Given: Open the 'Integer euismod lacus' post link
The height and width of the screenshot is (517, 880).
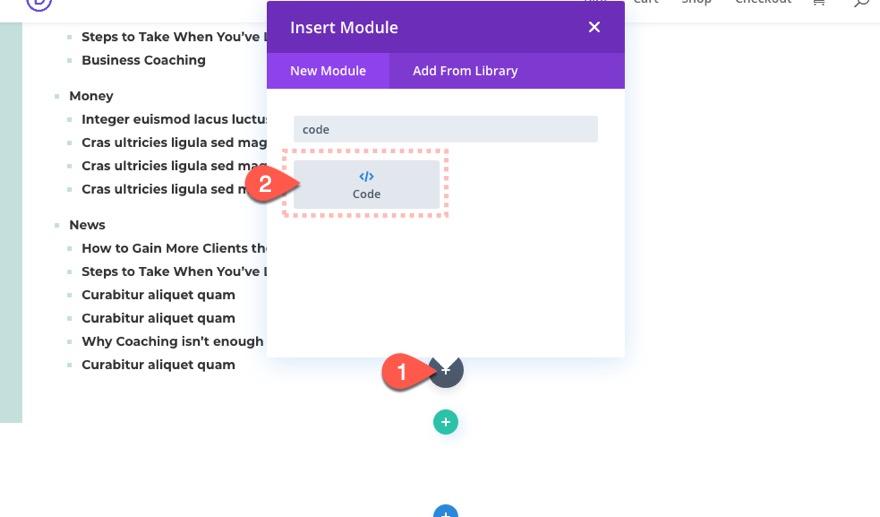Looking at the screenshot, I should point(174,119).
